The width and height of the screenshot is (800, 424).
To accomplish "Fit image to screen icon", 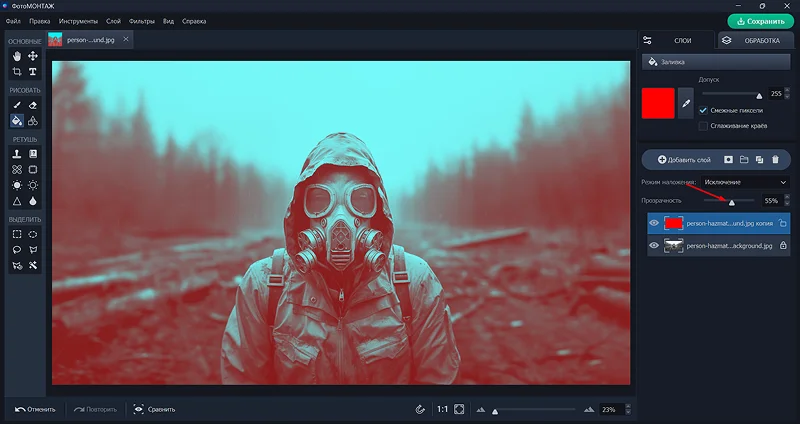I will coord(459,409).
